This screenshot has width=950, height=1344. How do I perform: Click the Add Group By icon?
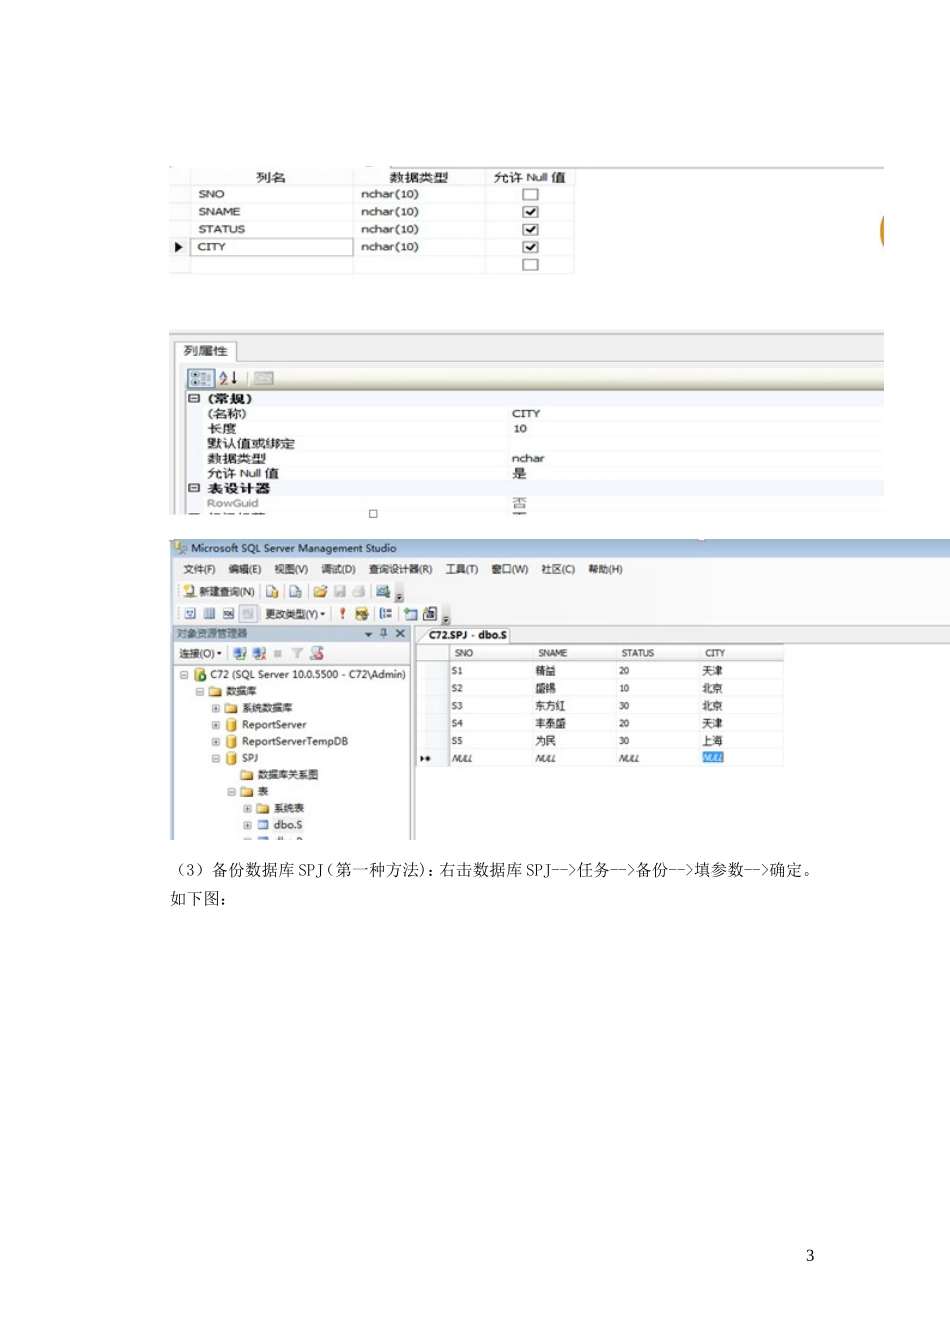pyautogui.click(x=385, y=613)
